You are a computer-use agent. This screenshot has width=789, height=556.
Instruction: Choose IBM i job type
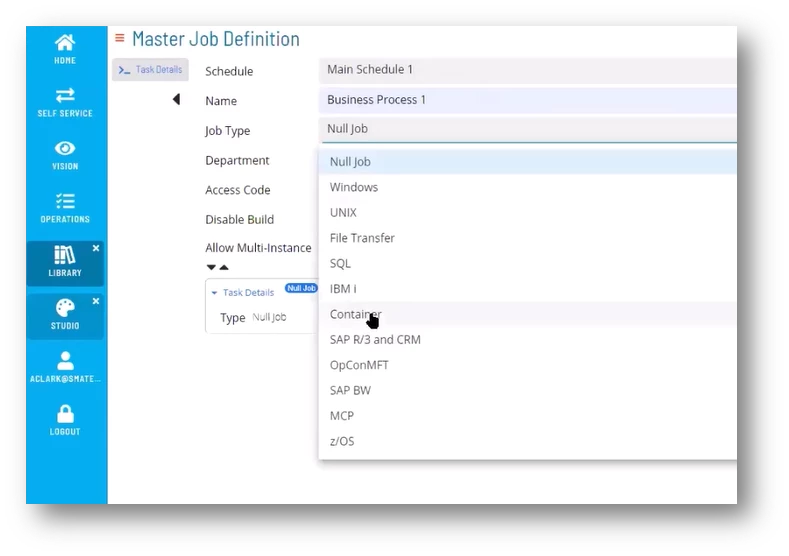point(528,289)
